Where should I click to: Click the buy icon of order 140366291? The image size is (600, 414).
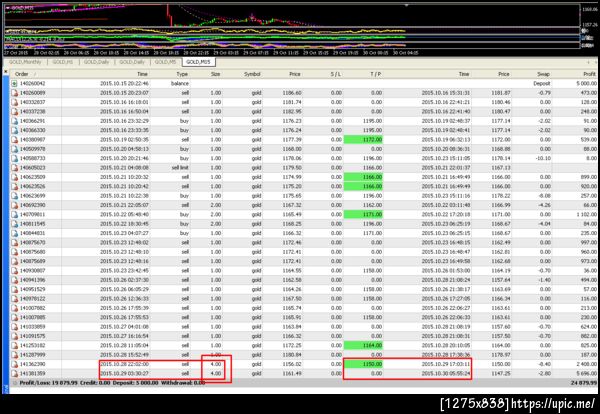15,121
